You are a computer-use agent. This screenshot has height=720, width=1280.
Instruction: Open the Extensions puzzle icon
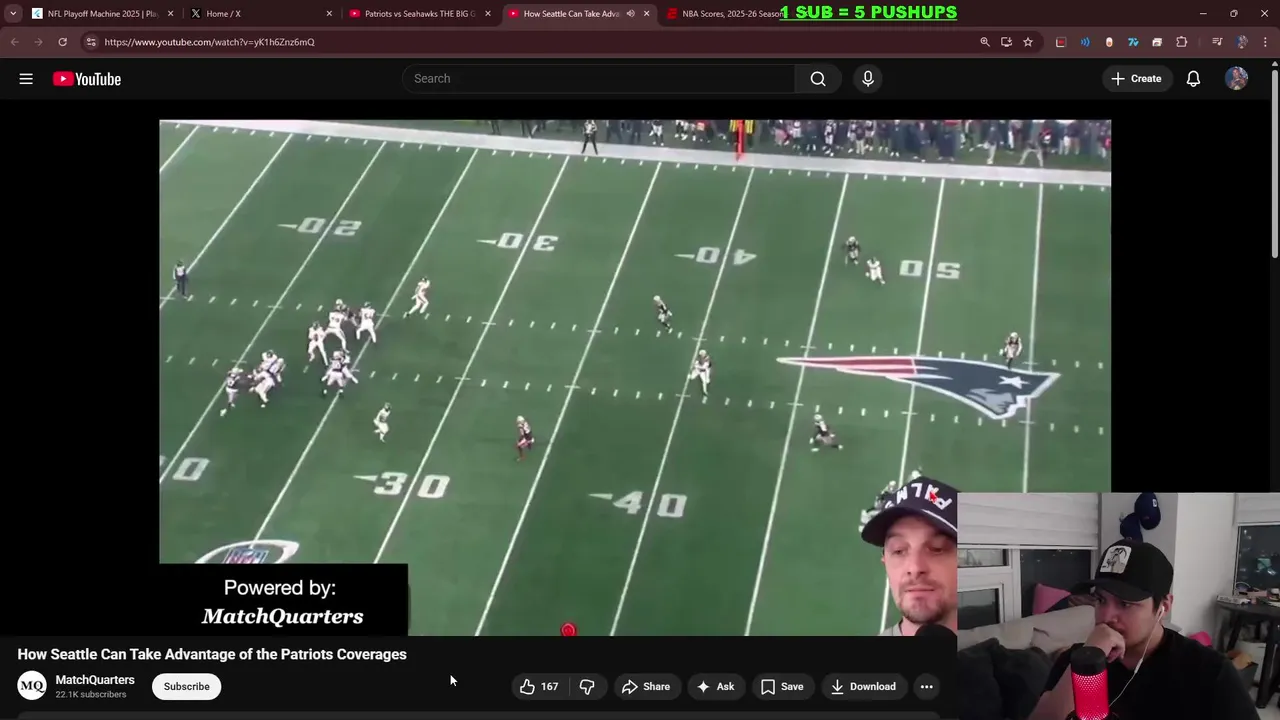pos(1182,42)
